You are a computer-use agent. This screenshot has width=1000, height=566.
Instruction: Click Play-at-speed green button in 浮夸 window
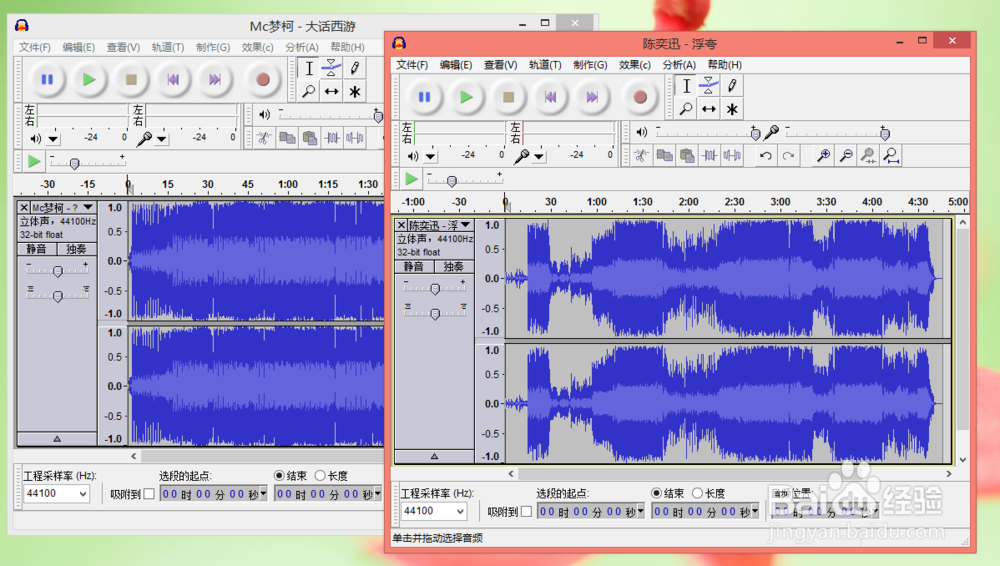click(x=411, y=179)
